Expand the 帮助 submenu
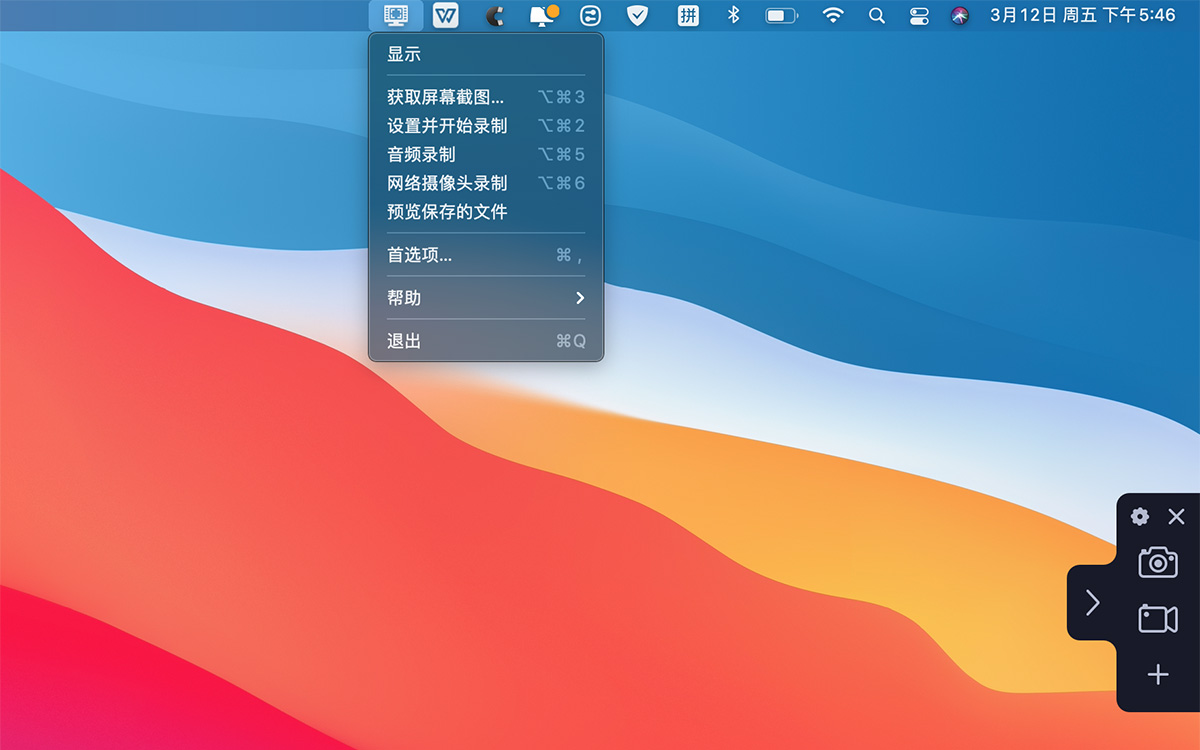 click(x=486, y=298)
